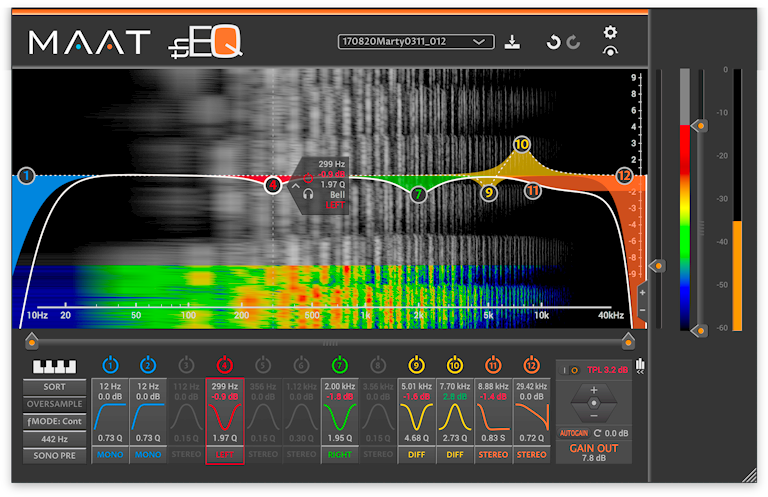
Task: Click the headphone solo icon in band 4 popup
Action: click(x=310, y=195)
